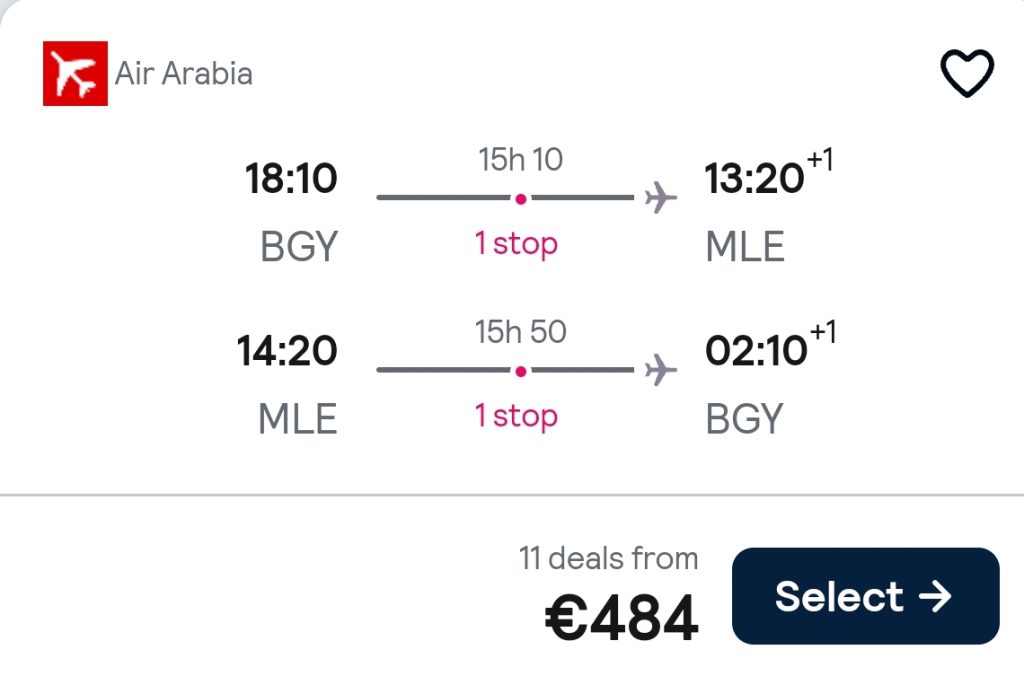Click the return stop dot marker

click(x=520, y=371)
